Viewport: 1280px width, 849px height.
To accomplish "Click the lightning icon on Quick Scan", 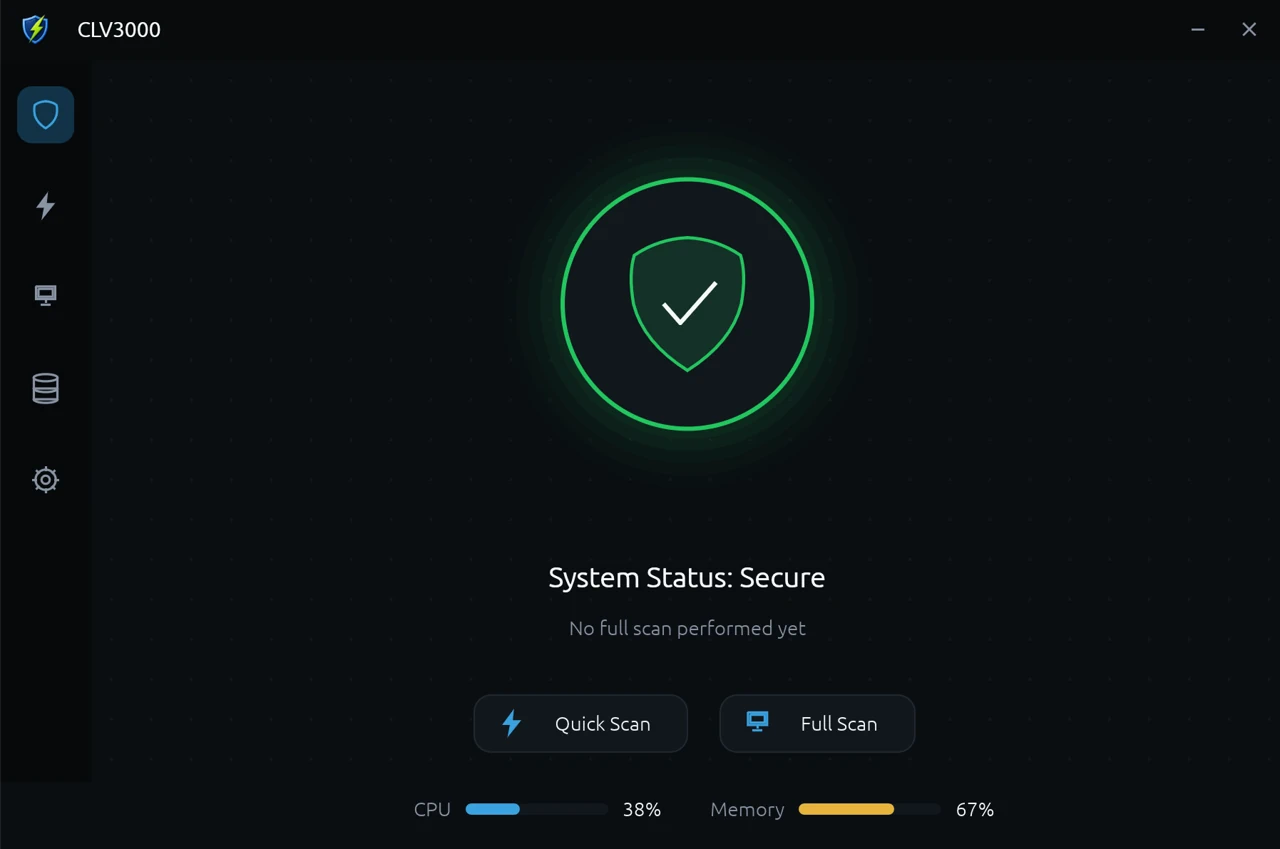I will [x=511, y=723].
